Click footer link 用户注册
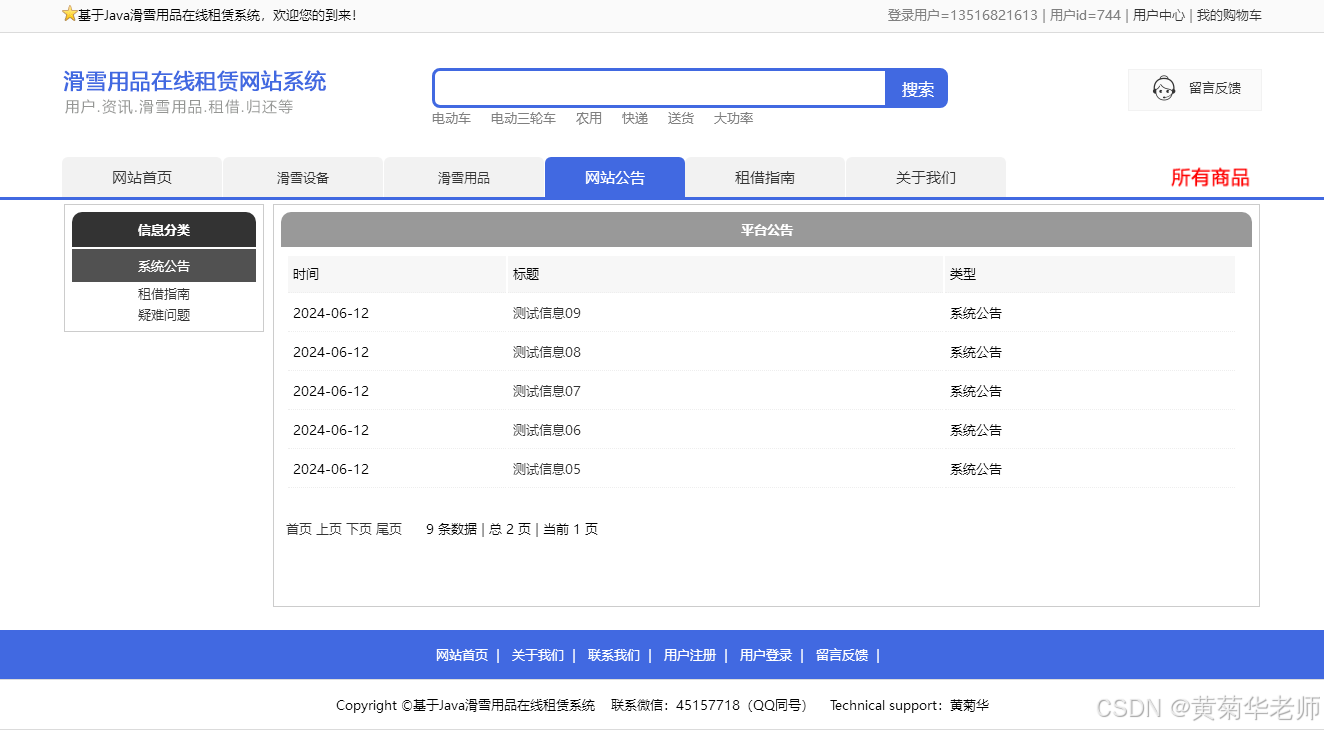Image resolution: width=1324 pixels, height=730 pixels. click(x=690, y=655)
